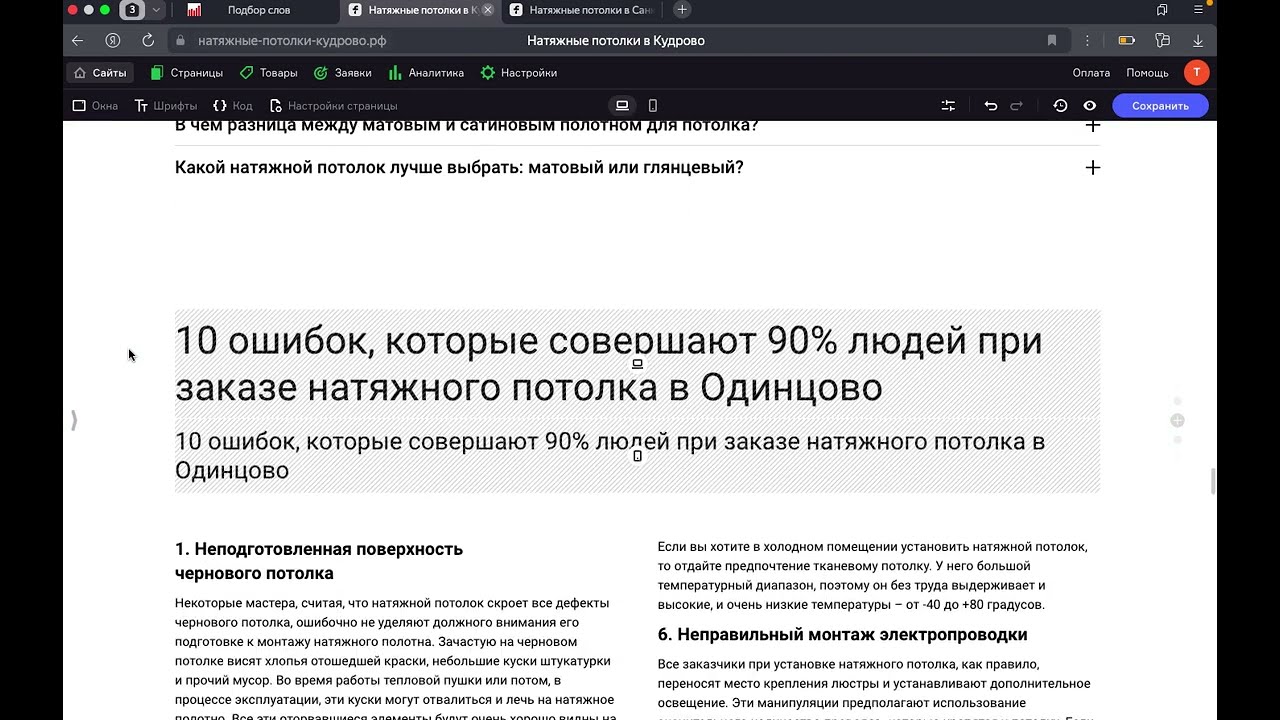Toggle preview mode with eye icon
This screenshot has height=720, width=1280.
click(x=1089, y=106)
